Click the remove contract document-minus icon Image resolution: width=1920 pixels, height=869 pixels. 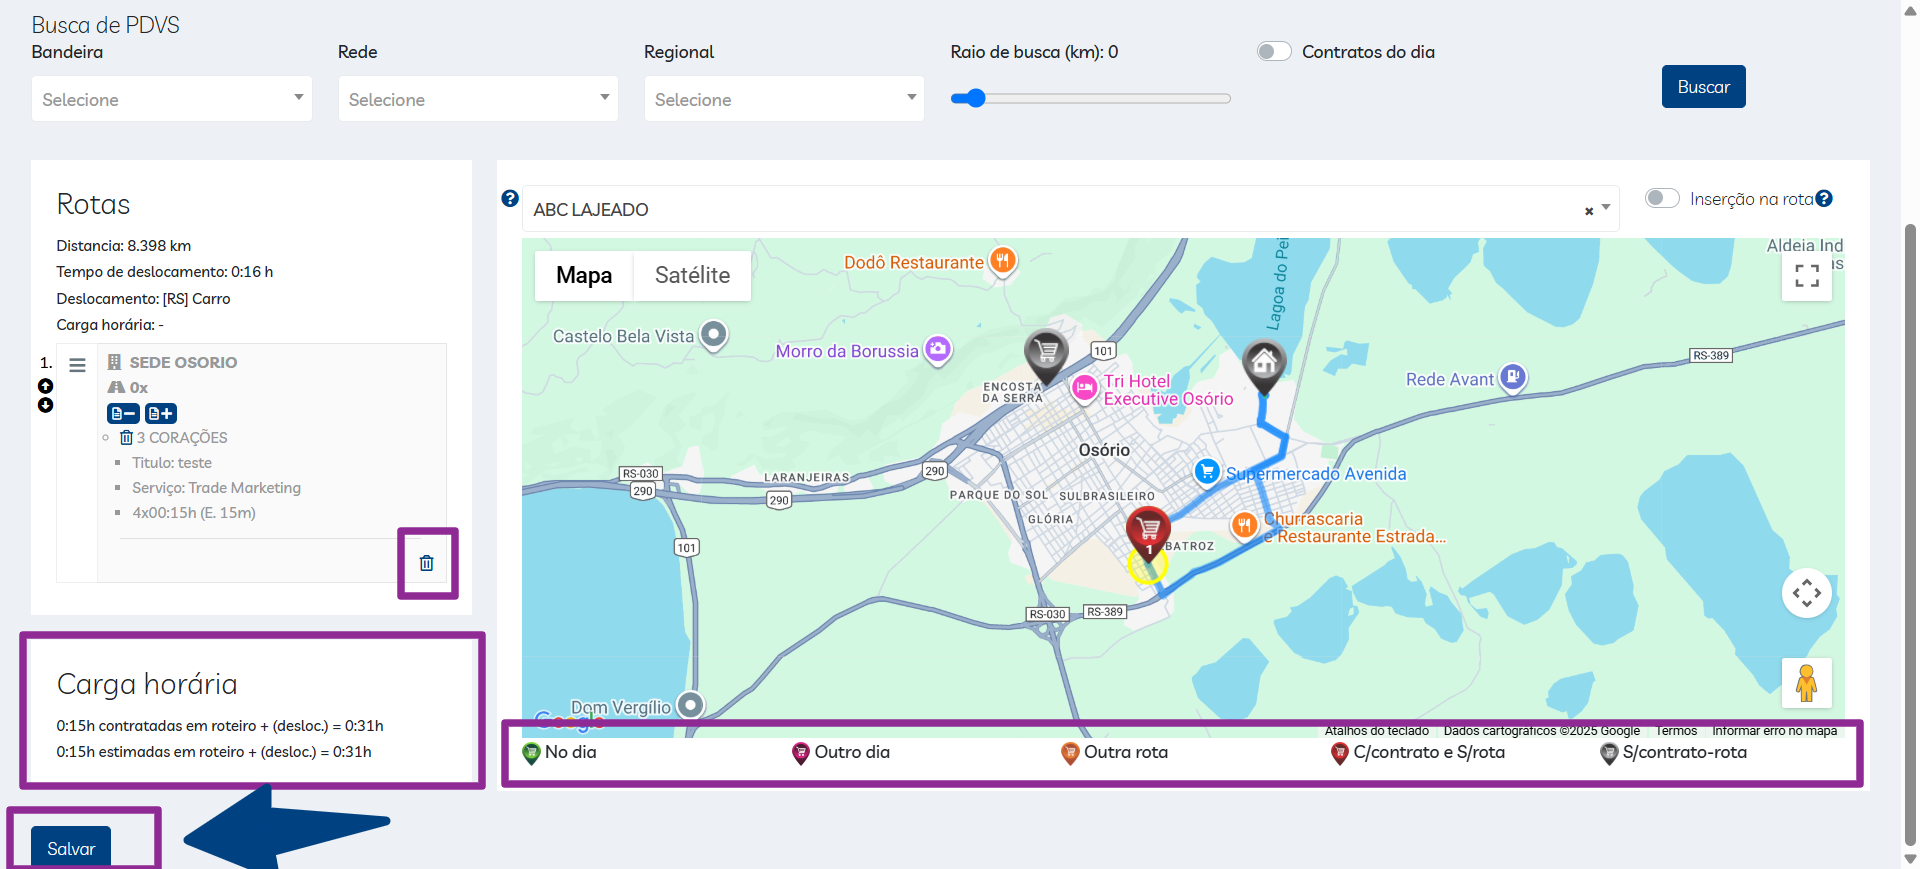123,413
